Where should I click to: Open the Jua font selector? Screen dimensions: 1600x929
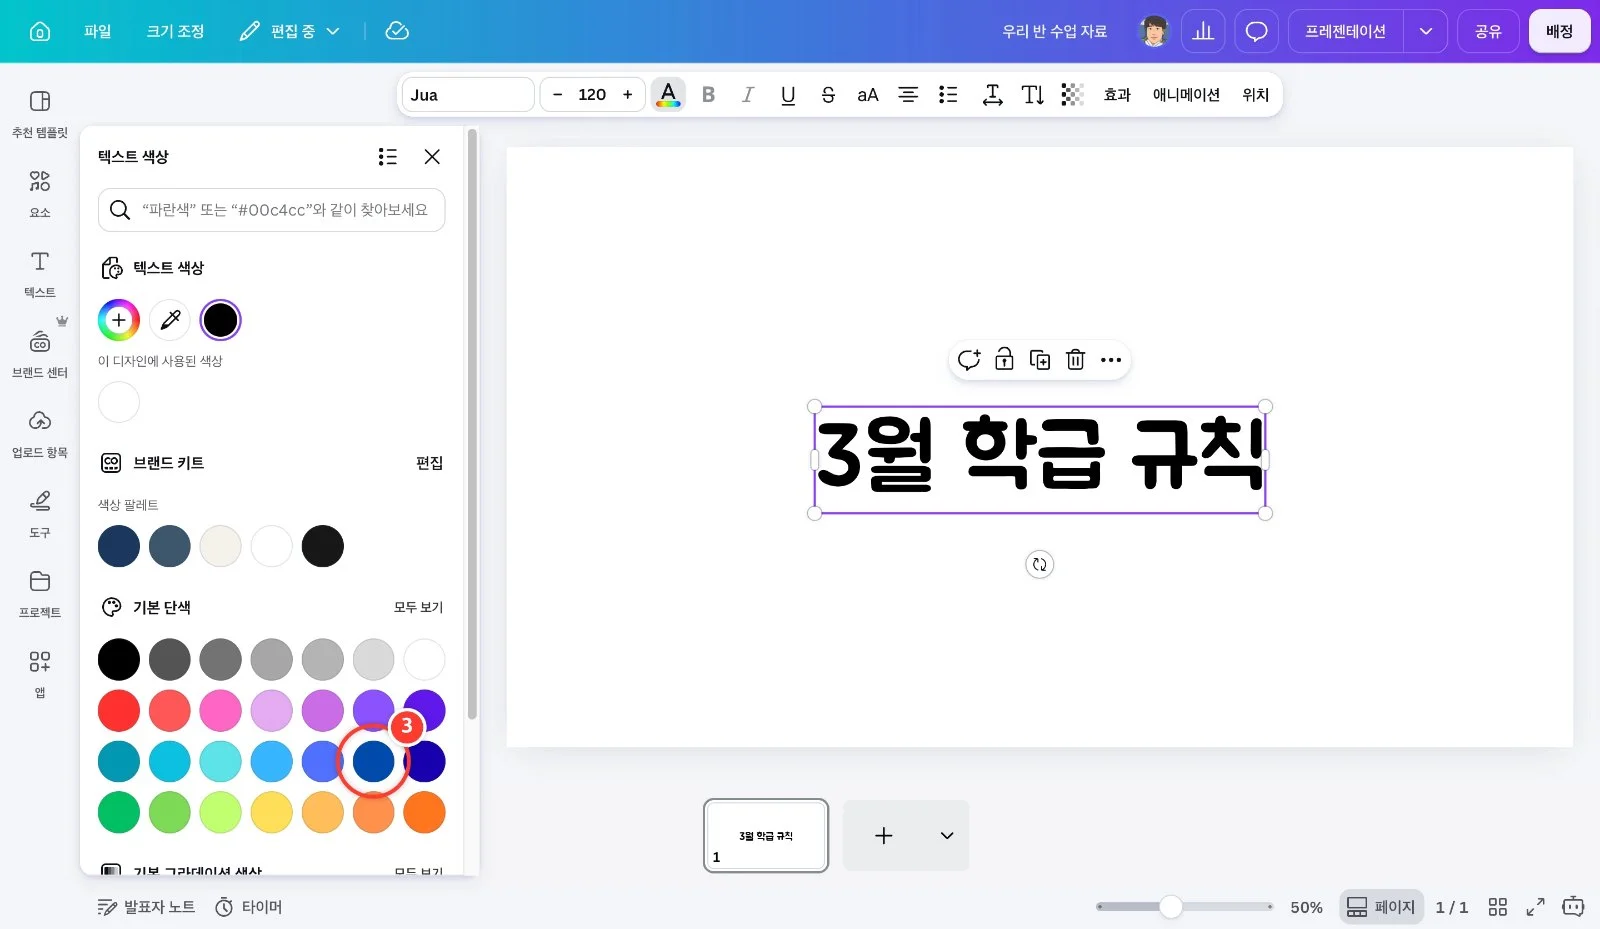coord(468,95)
